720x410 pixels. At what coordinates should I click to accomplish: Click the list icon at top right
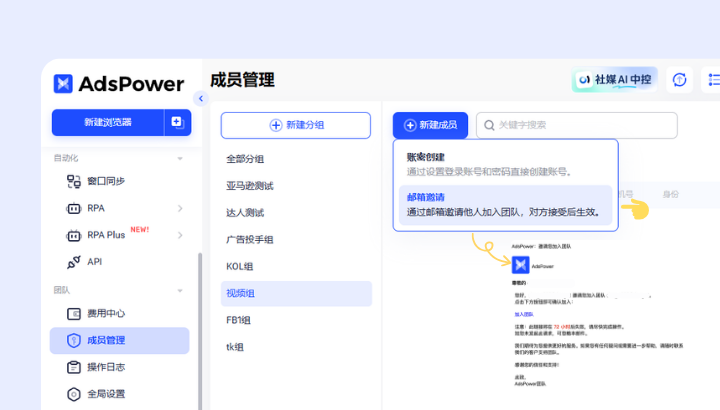point(714,80)
